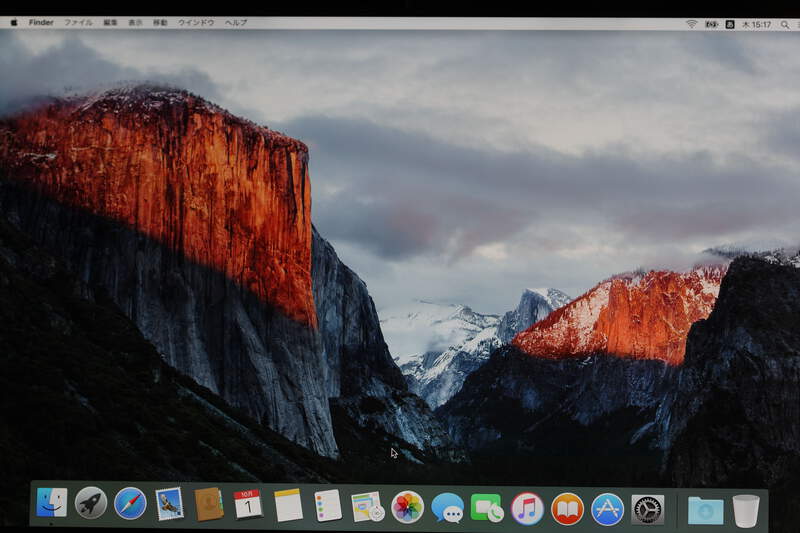Open the Trash in the Dock
Screen dimensions: 800x533
coord(746,511)
